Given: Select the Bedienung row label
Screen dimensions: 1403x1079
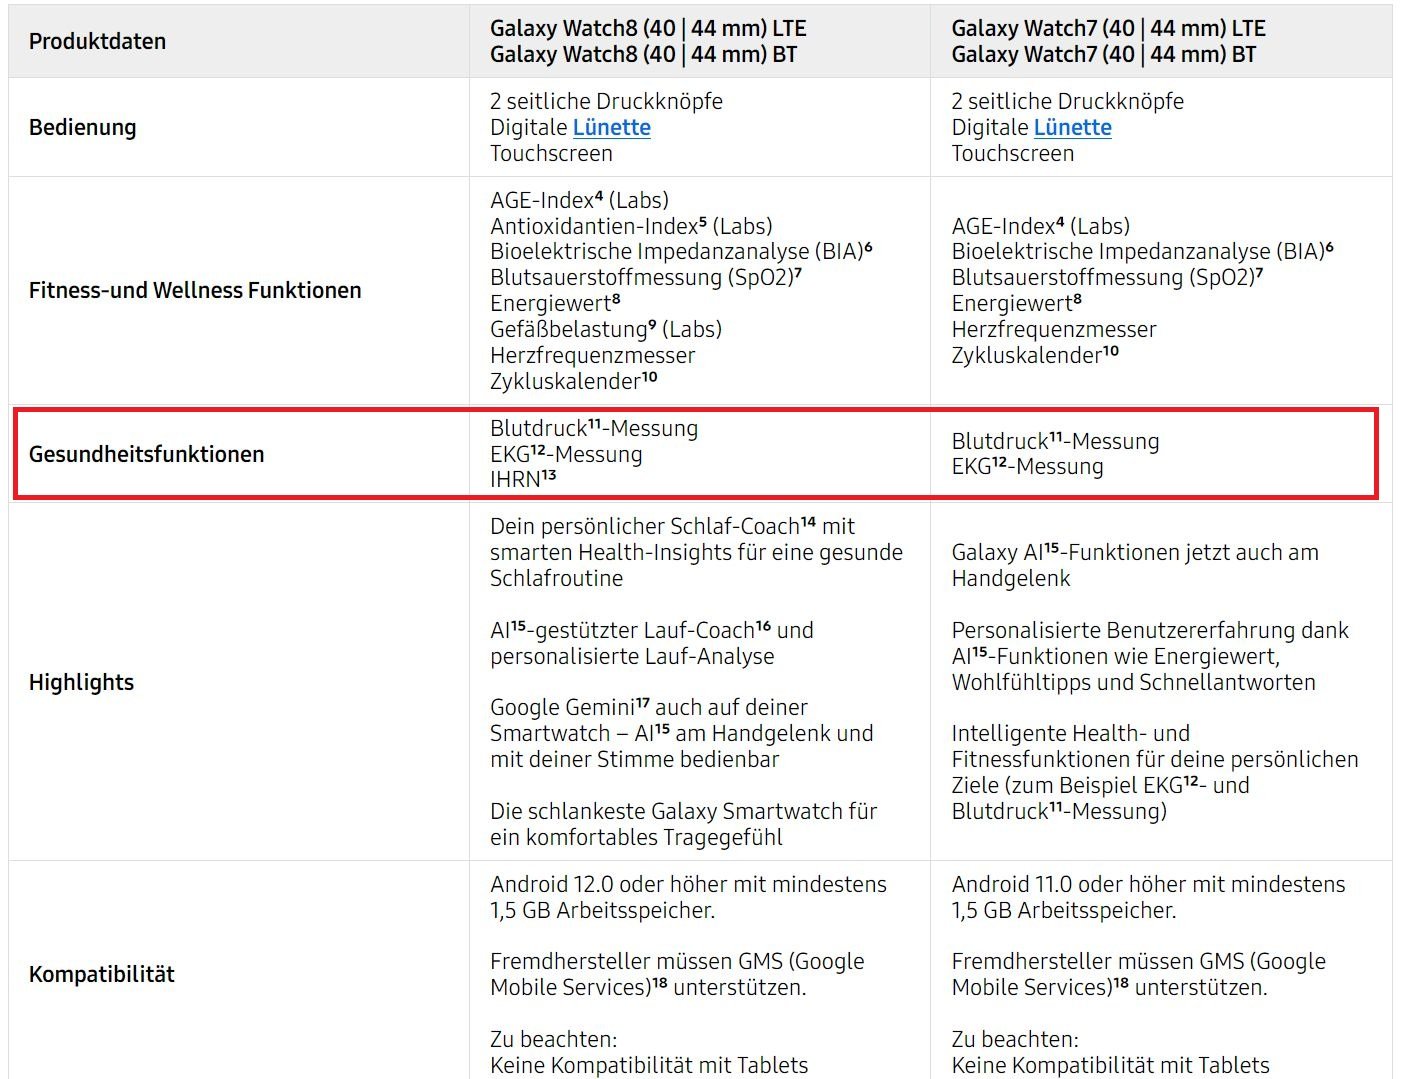Looking at the screenshot, I should [x=82, y=127].
